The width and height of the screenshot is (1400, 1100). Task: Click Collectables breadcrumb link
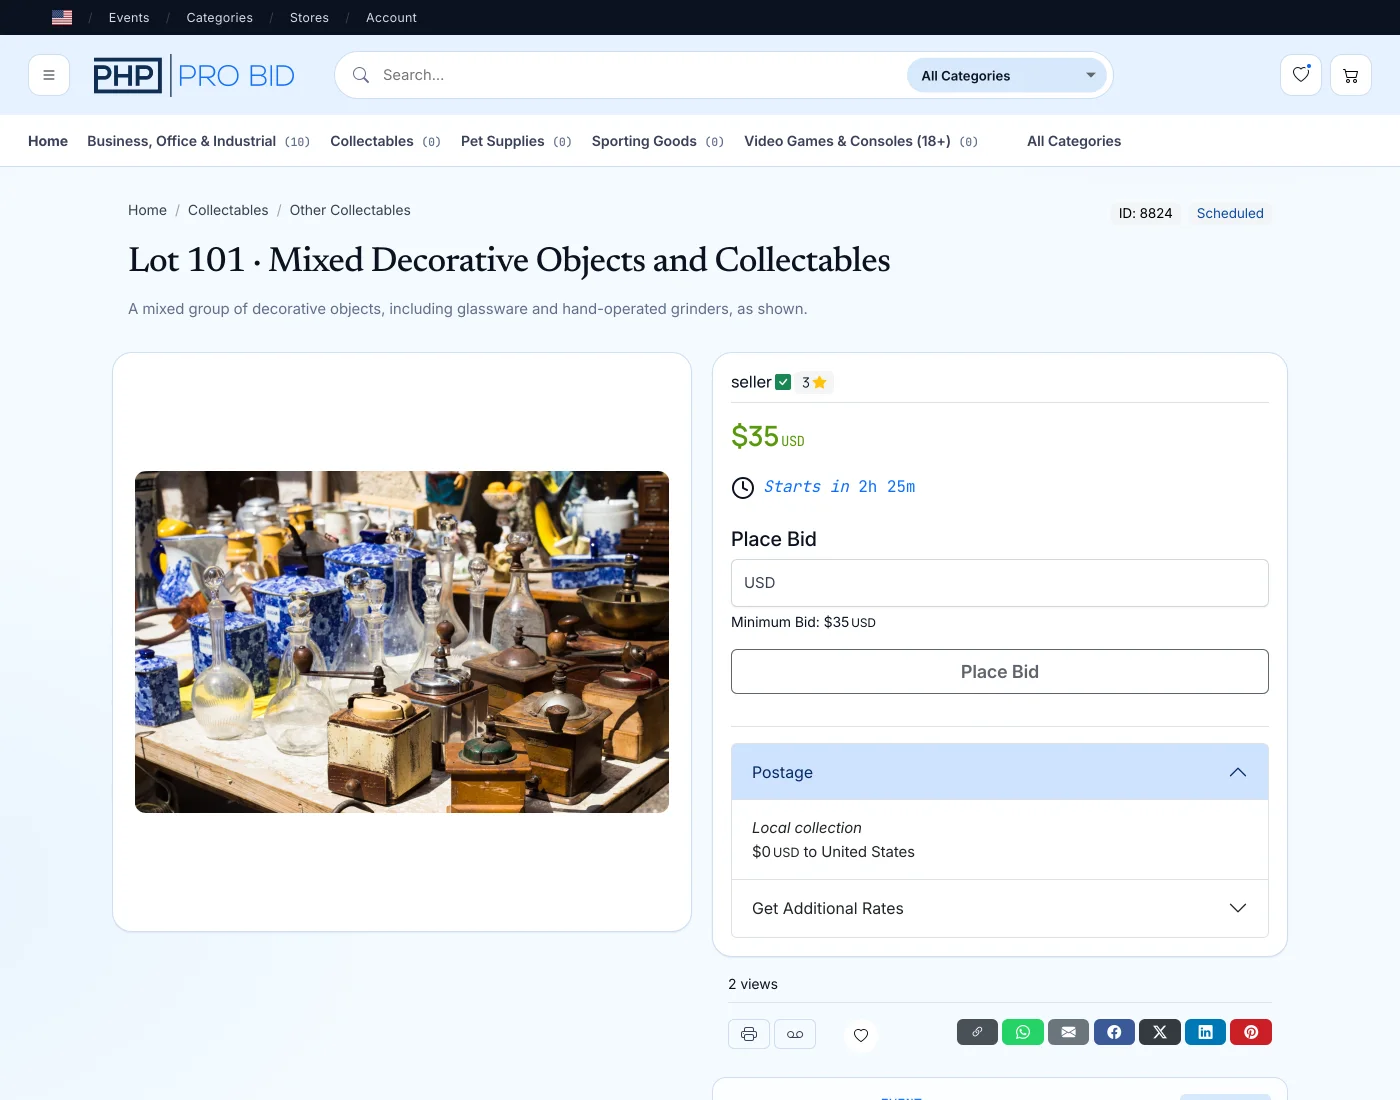228,210
